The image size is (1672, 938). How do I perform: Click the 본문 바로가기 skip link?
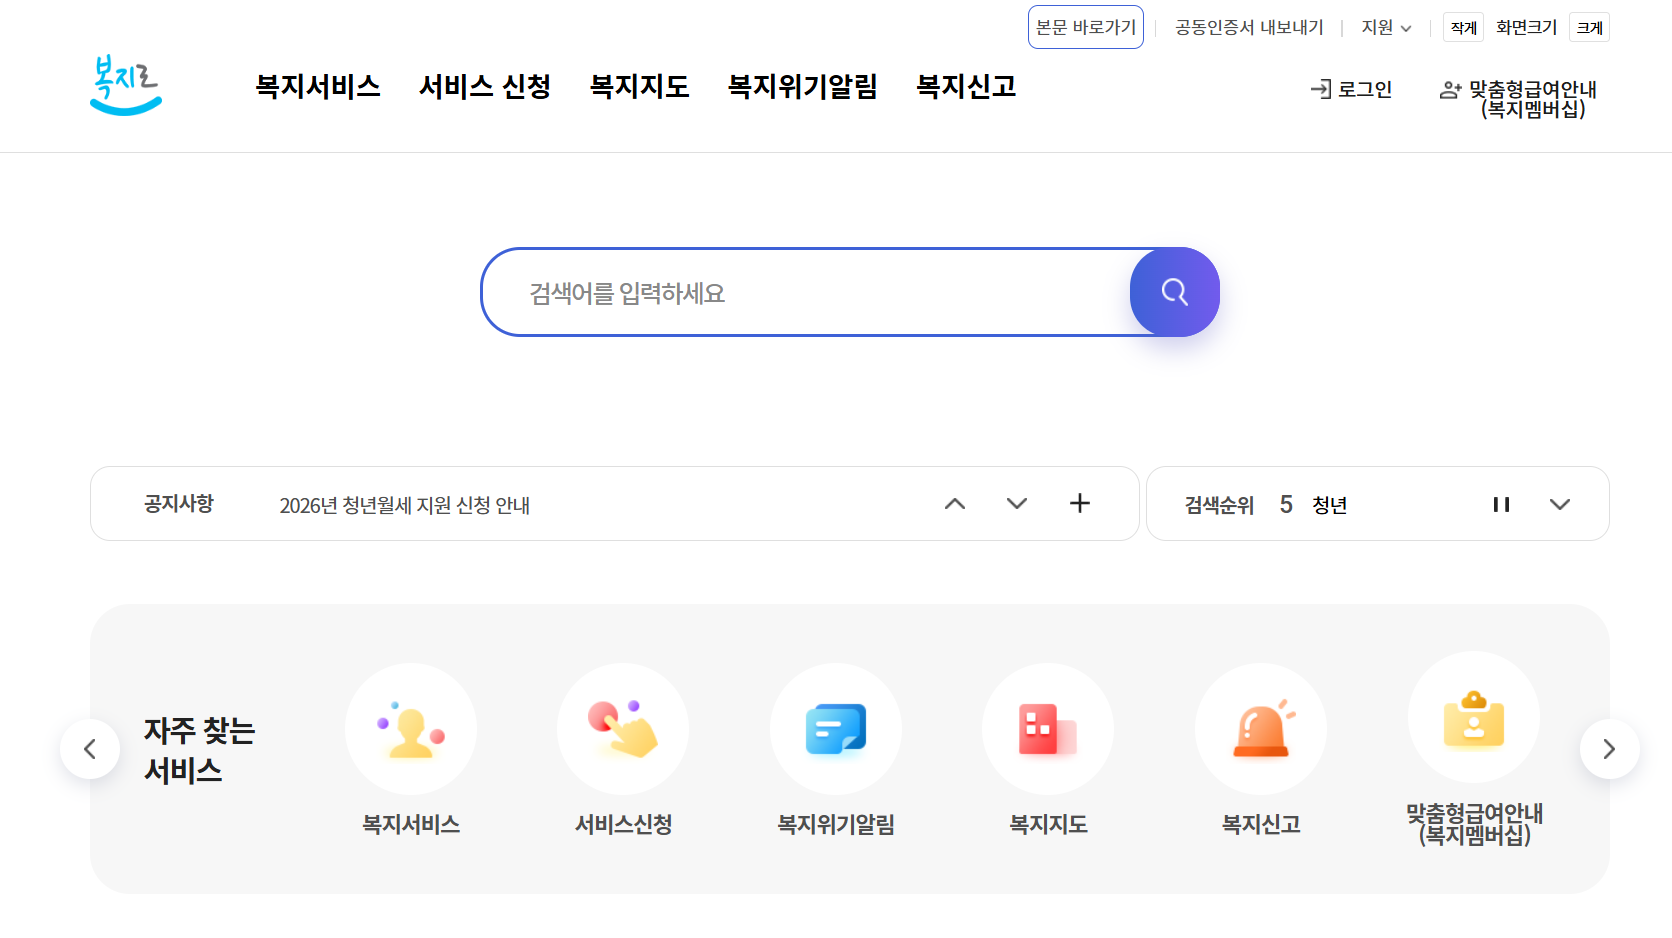[1086, 27]
